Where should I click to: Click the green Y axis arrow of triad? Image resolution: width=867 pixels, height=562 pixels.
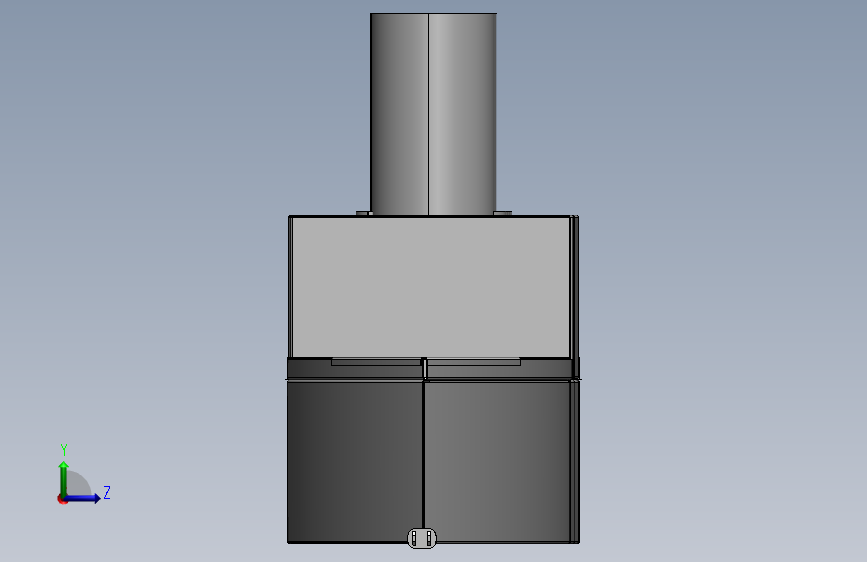64,479
